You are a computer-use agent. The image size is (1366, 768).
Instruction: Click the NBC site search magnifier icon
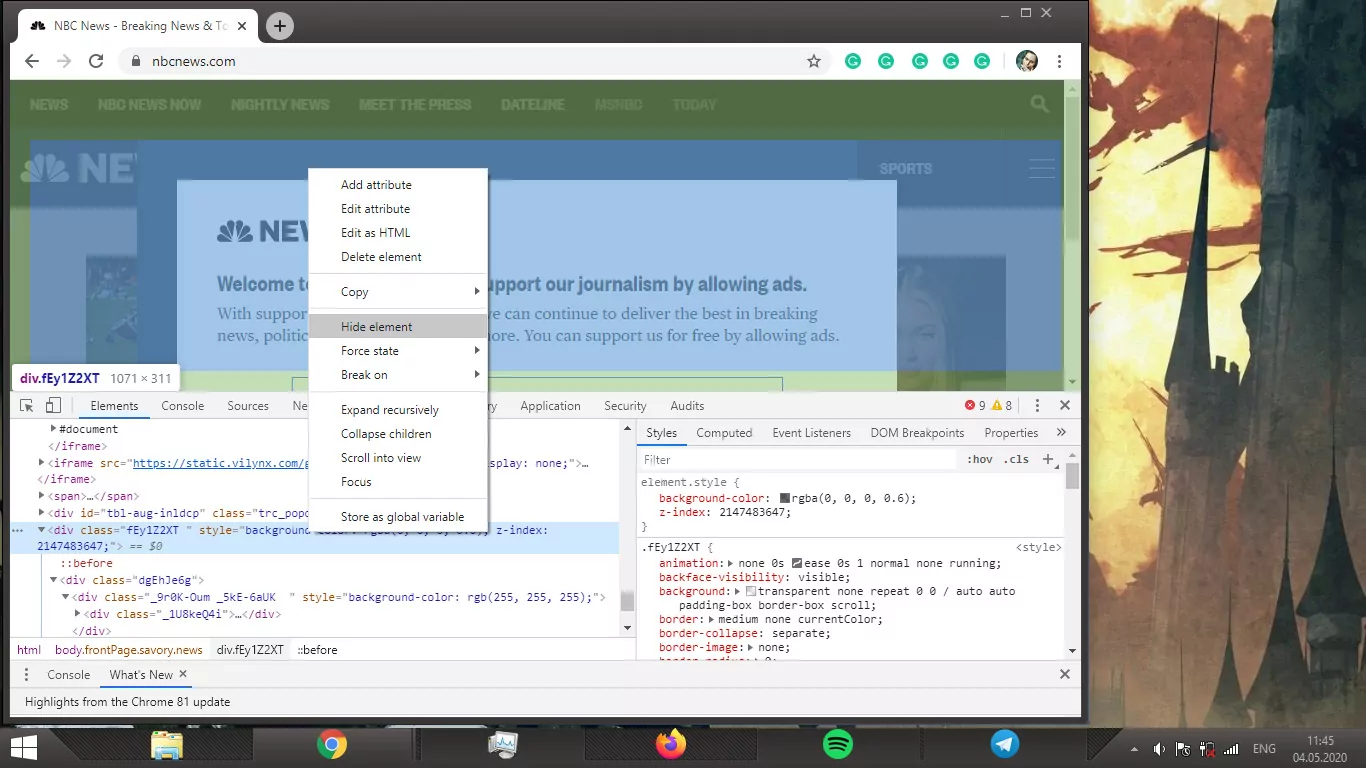click(1040, 104)
